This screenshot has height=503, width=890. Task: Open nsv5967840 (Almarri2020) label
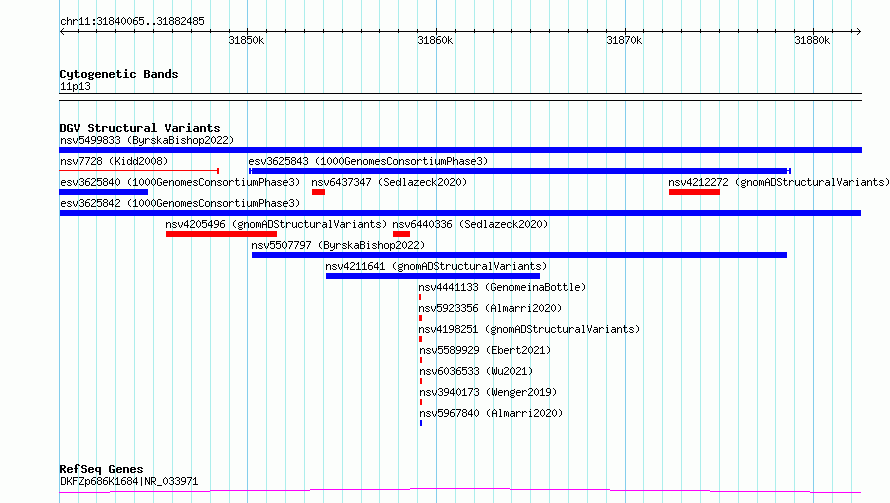[490, 413]
